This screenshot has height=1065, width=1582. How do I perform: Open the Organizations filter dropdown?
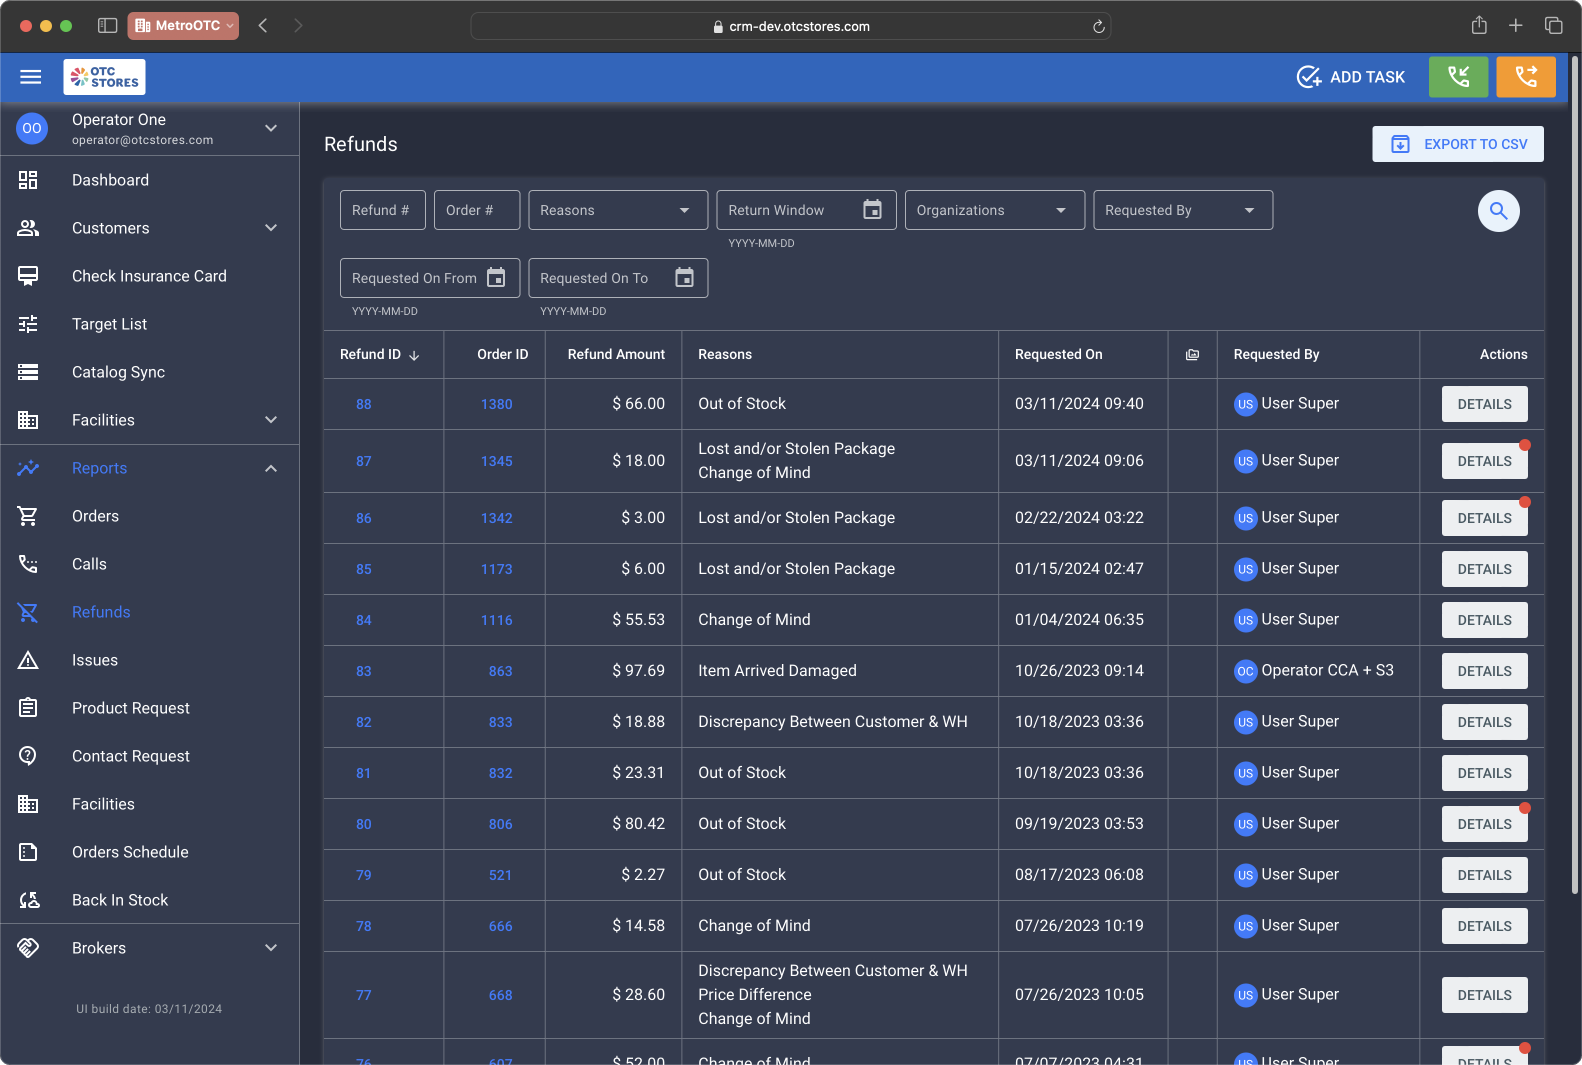pos(994,210)
